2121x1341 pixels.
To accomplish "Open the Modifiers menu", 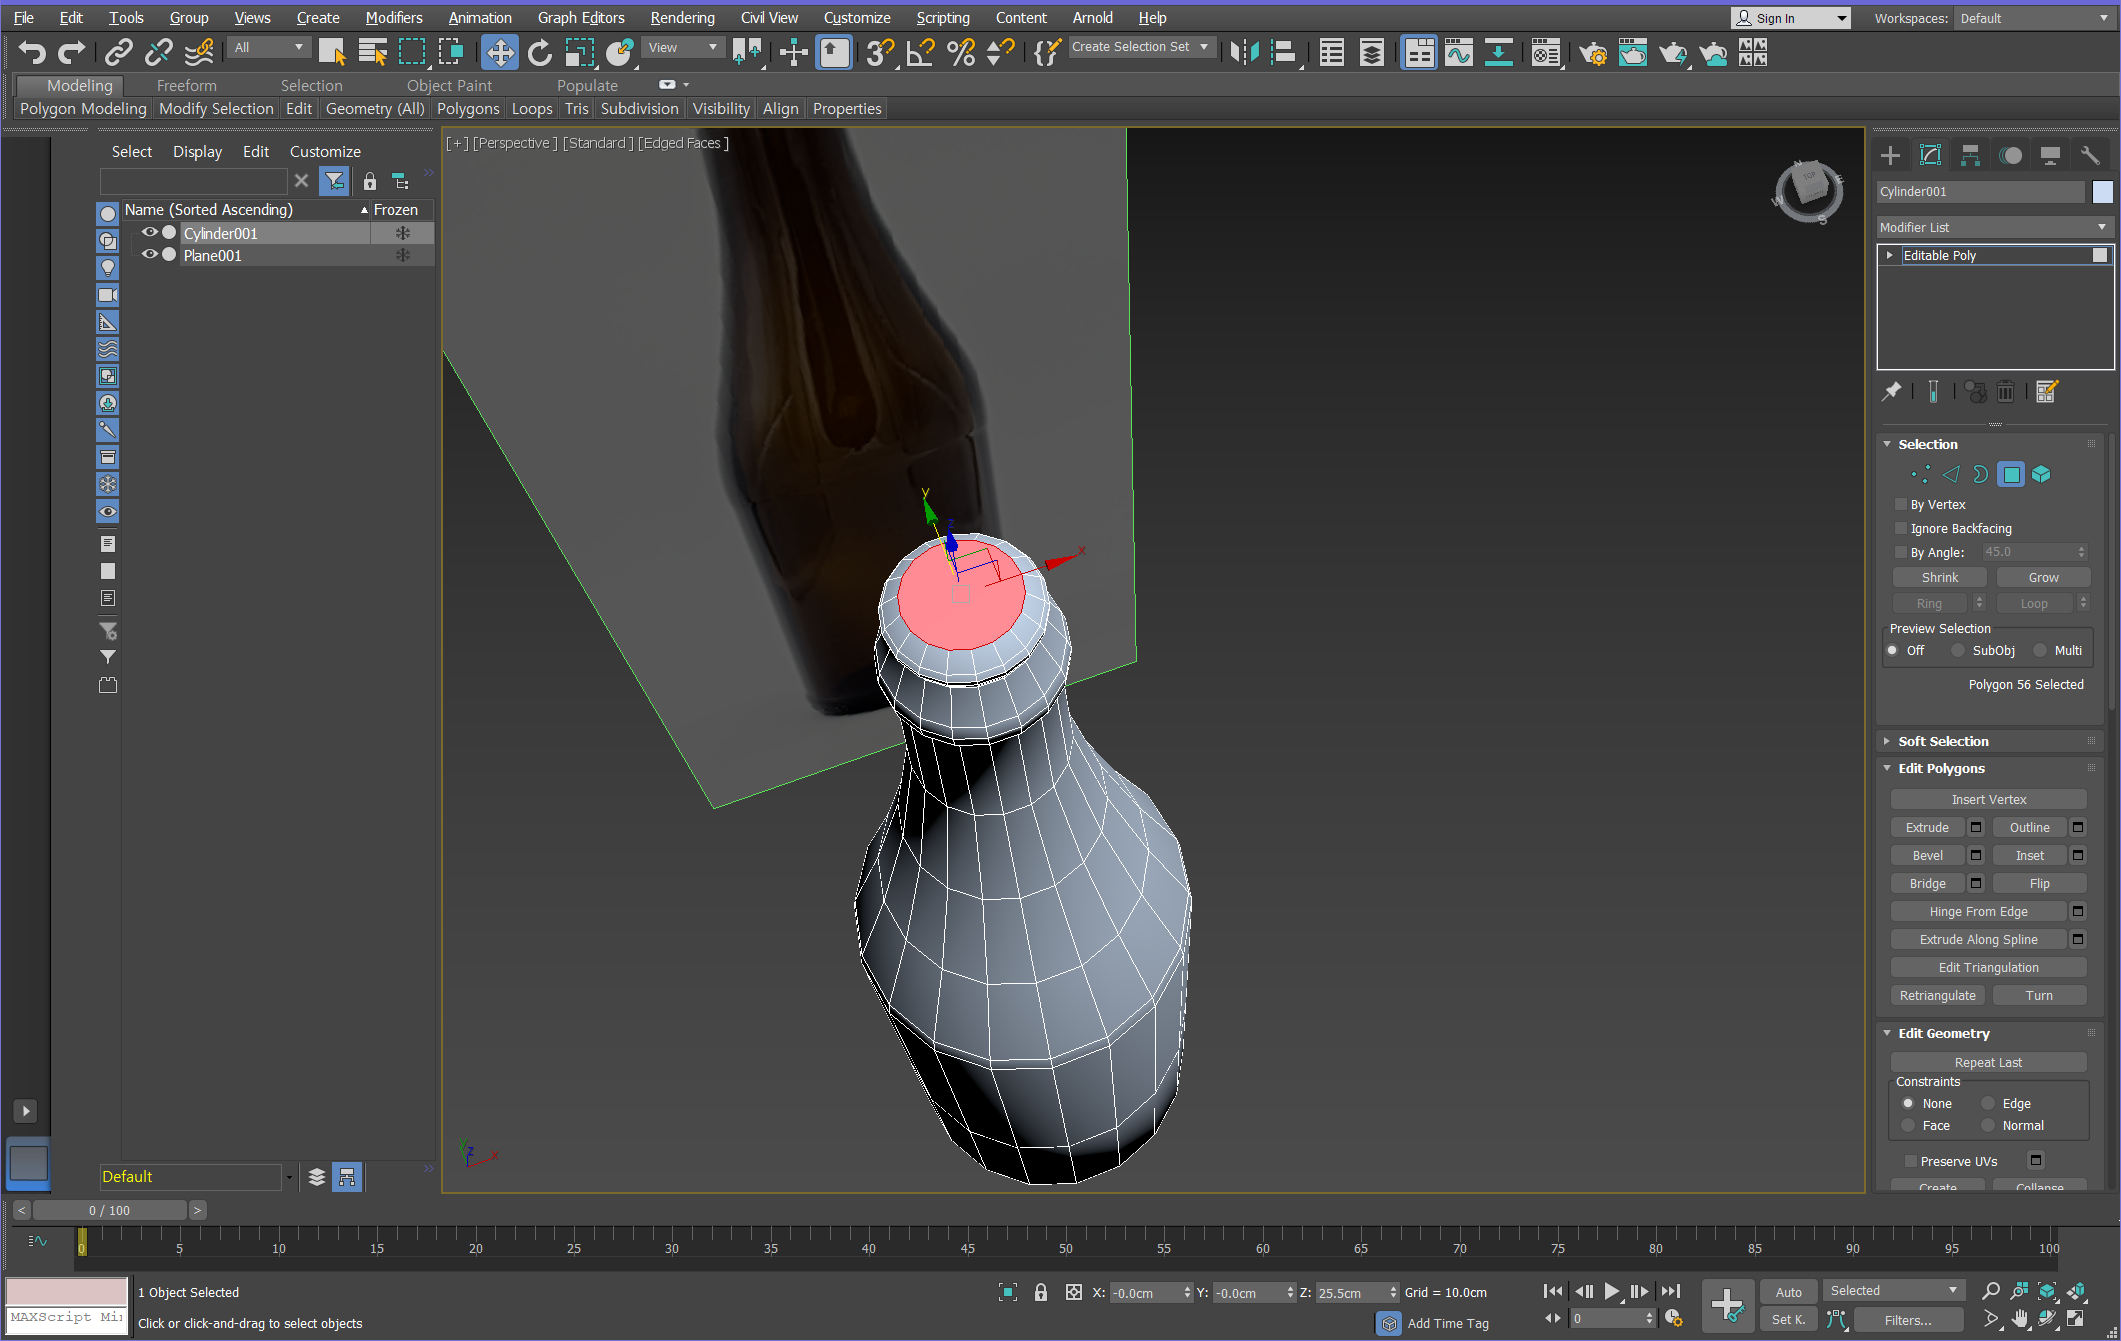I will (x=393, y=17).
